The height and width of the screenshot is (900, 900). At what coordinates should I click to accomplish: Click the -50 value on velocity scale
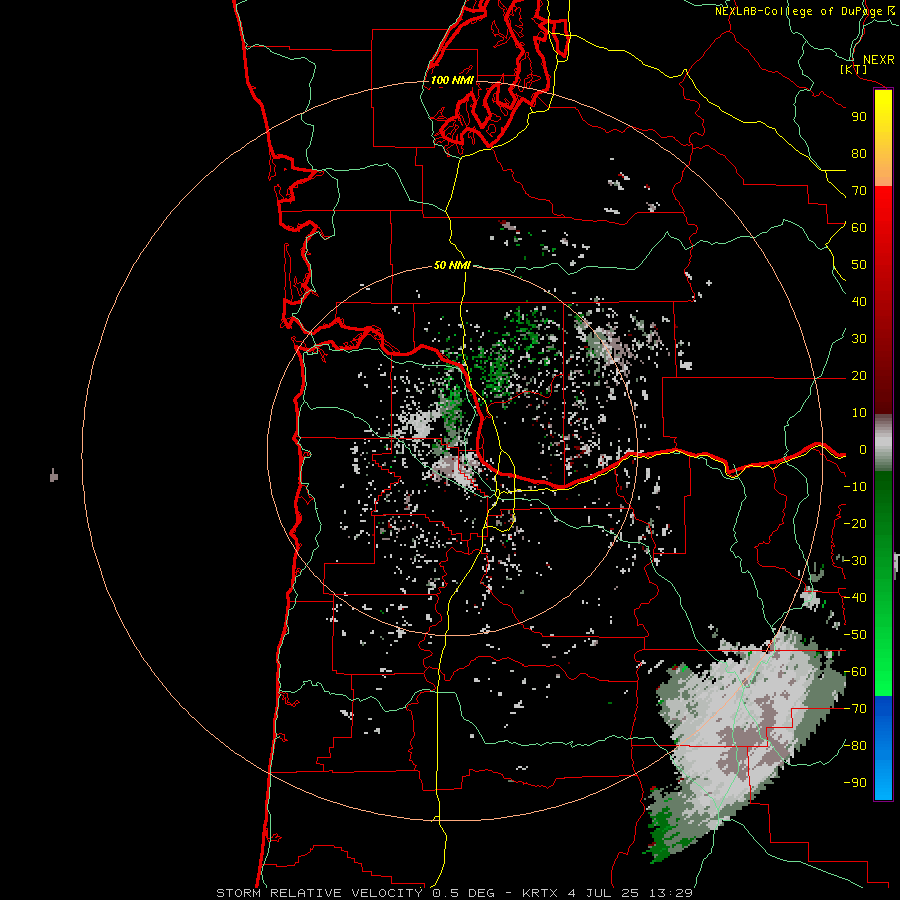coord(855,635)
